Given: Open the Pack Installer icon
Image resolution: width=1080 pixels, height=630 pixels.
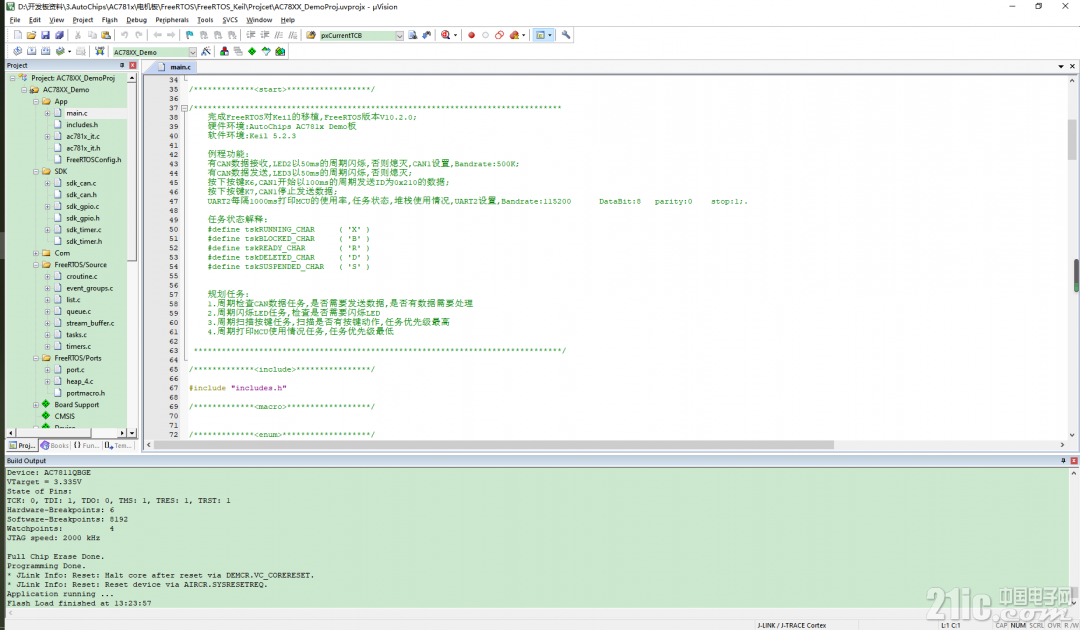Looking at the screenshot, I should tap(280, 52).
